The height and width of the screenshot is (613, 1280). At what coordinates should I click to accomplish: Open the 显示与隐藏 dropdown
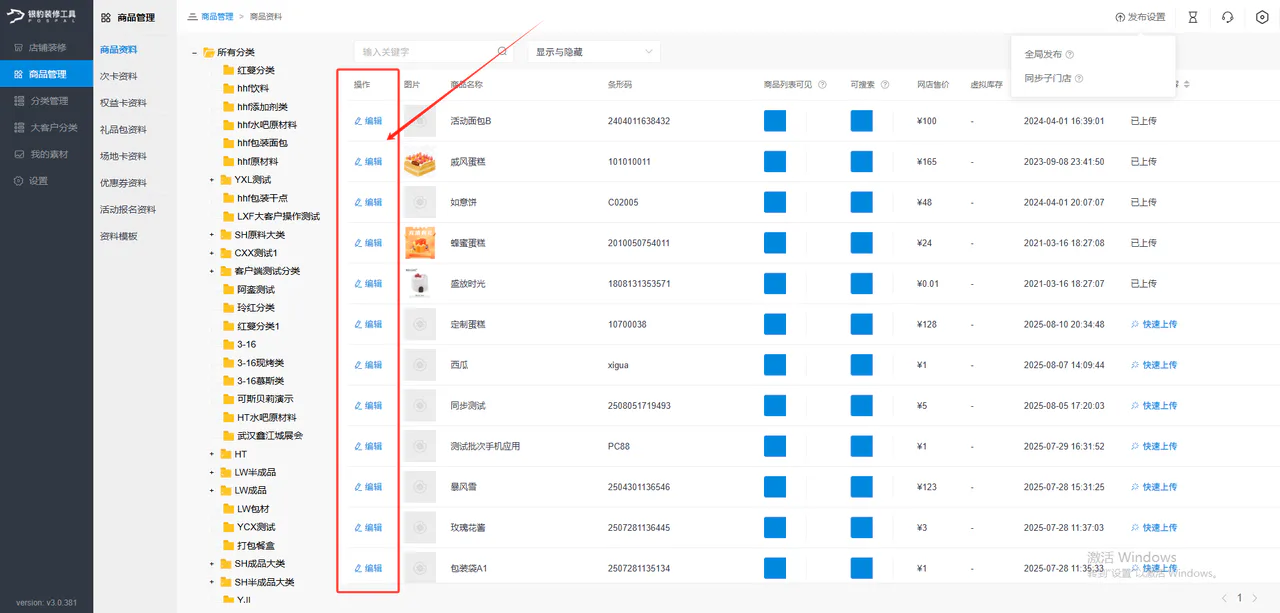[x=594, y=51]
